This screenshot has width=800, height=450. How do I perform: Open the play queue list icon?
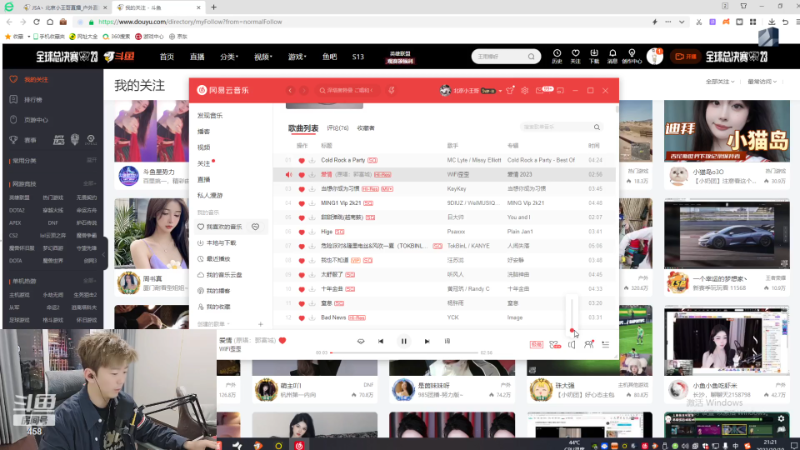606,345
